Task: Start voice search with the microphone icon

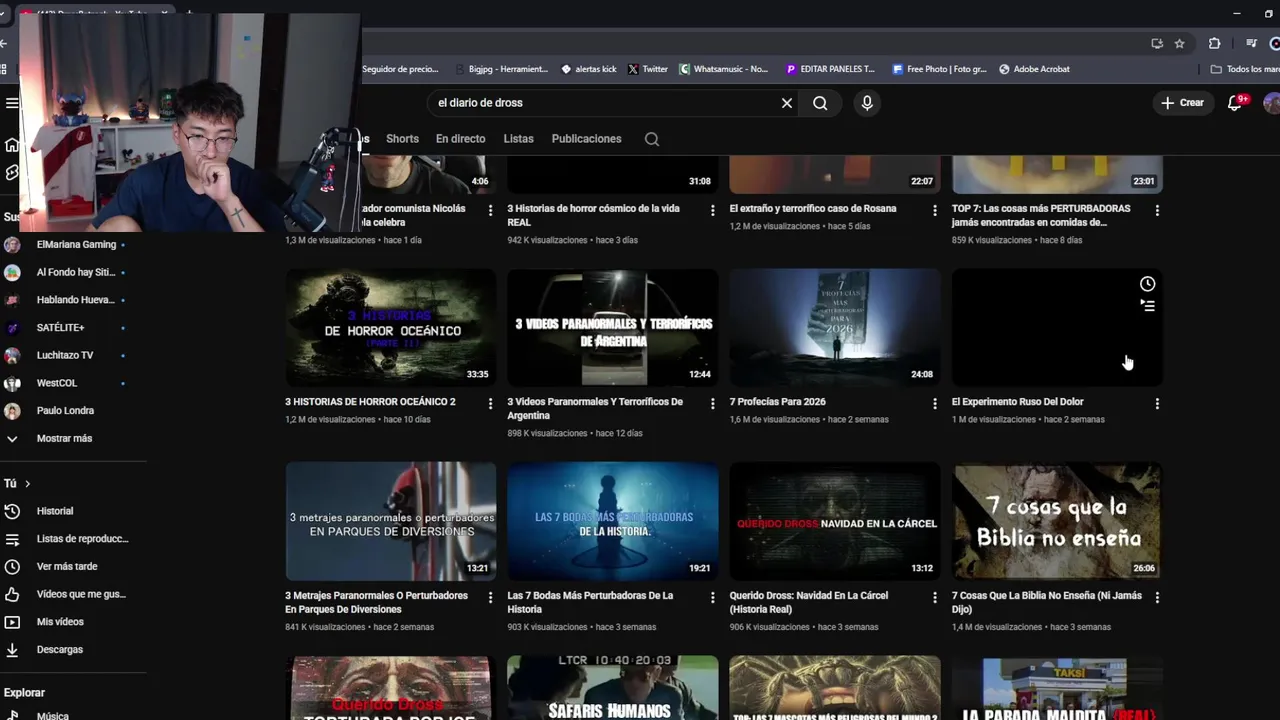Action: point(867,103)
